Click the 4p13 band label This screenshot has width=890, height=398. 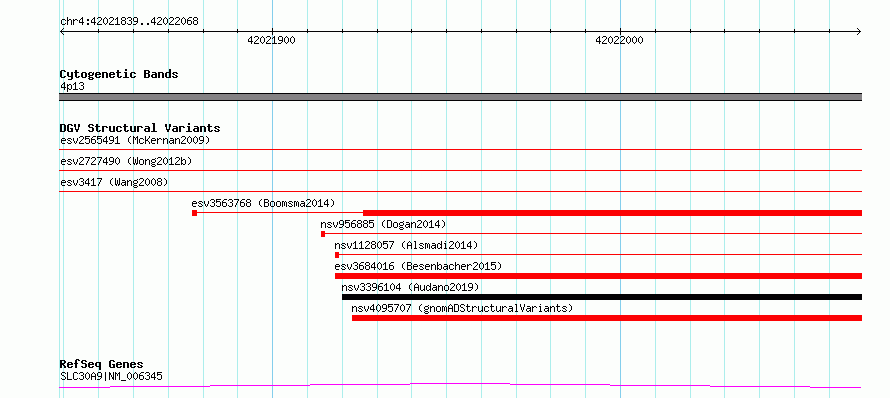pyautogui.click(x=73, y=87)
